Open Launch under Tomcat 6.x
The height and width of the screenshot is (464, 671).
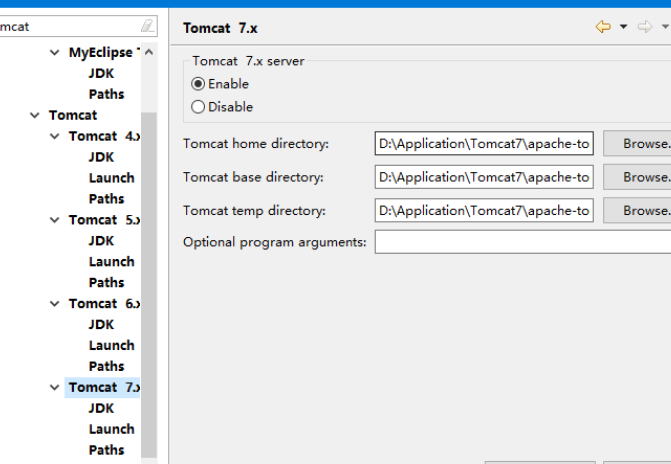pos(112,345)
